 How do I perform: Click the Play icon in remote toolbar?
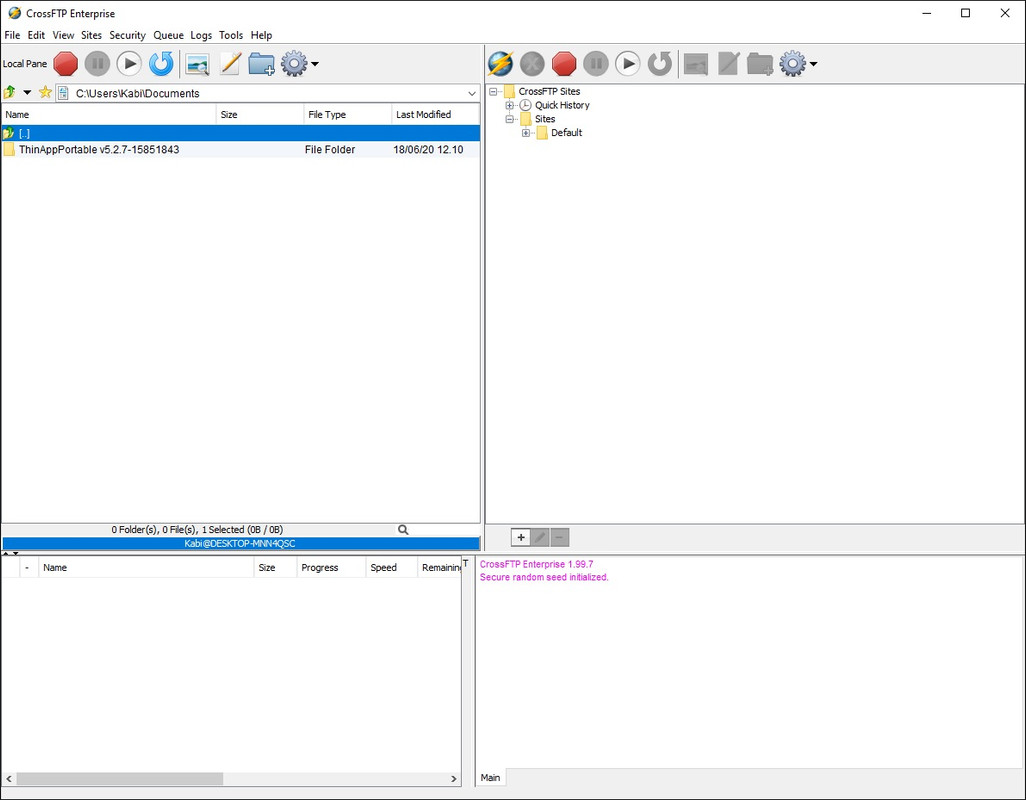click(x=628, y=63)
